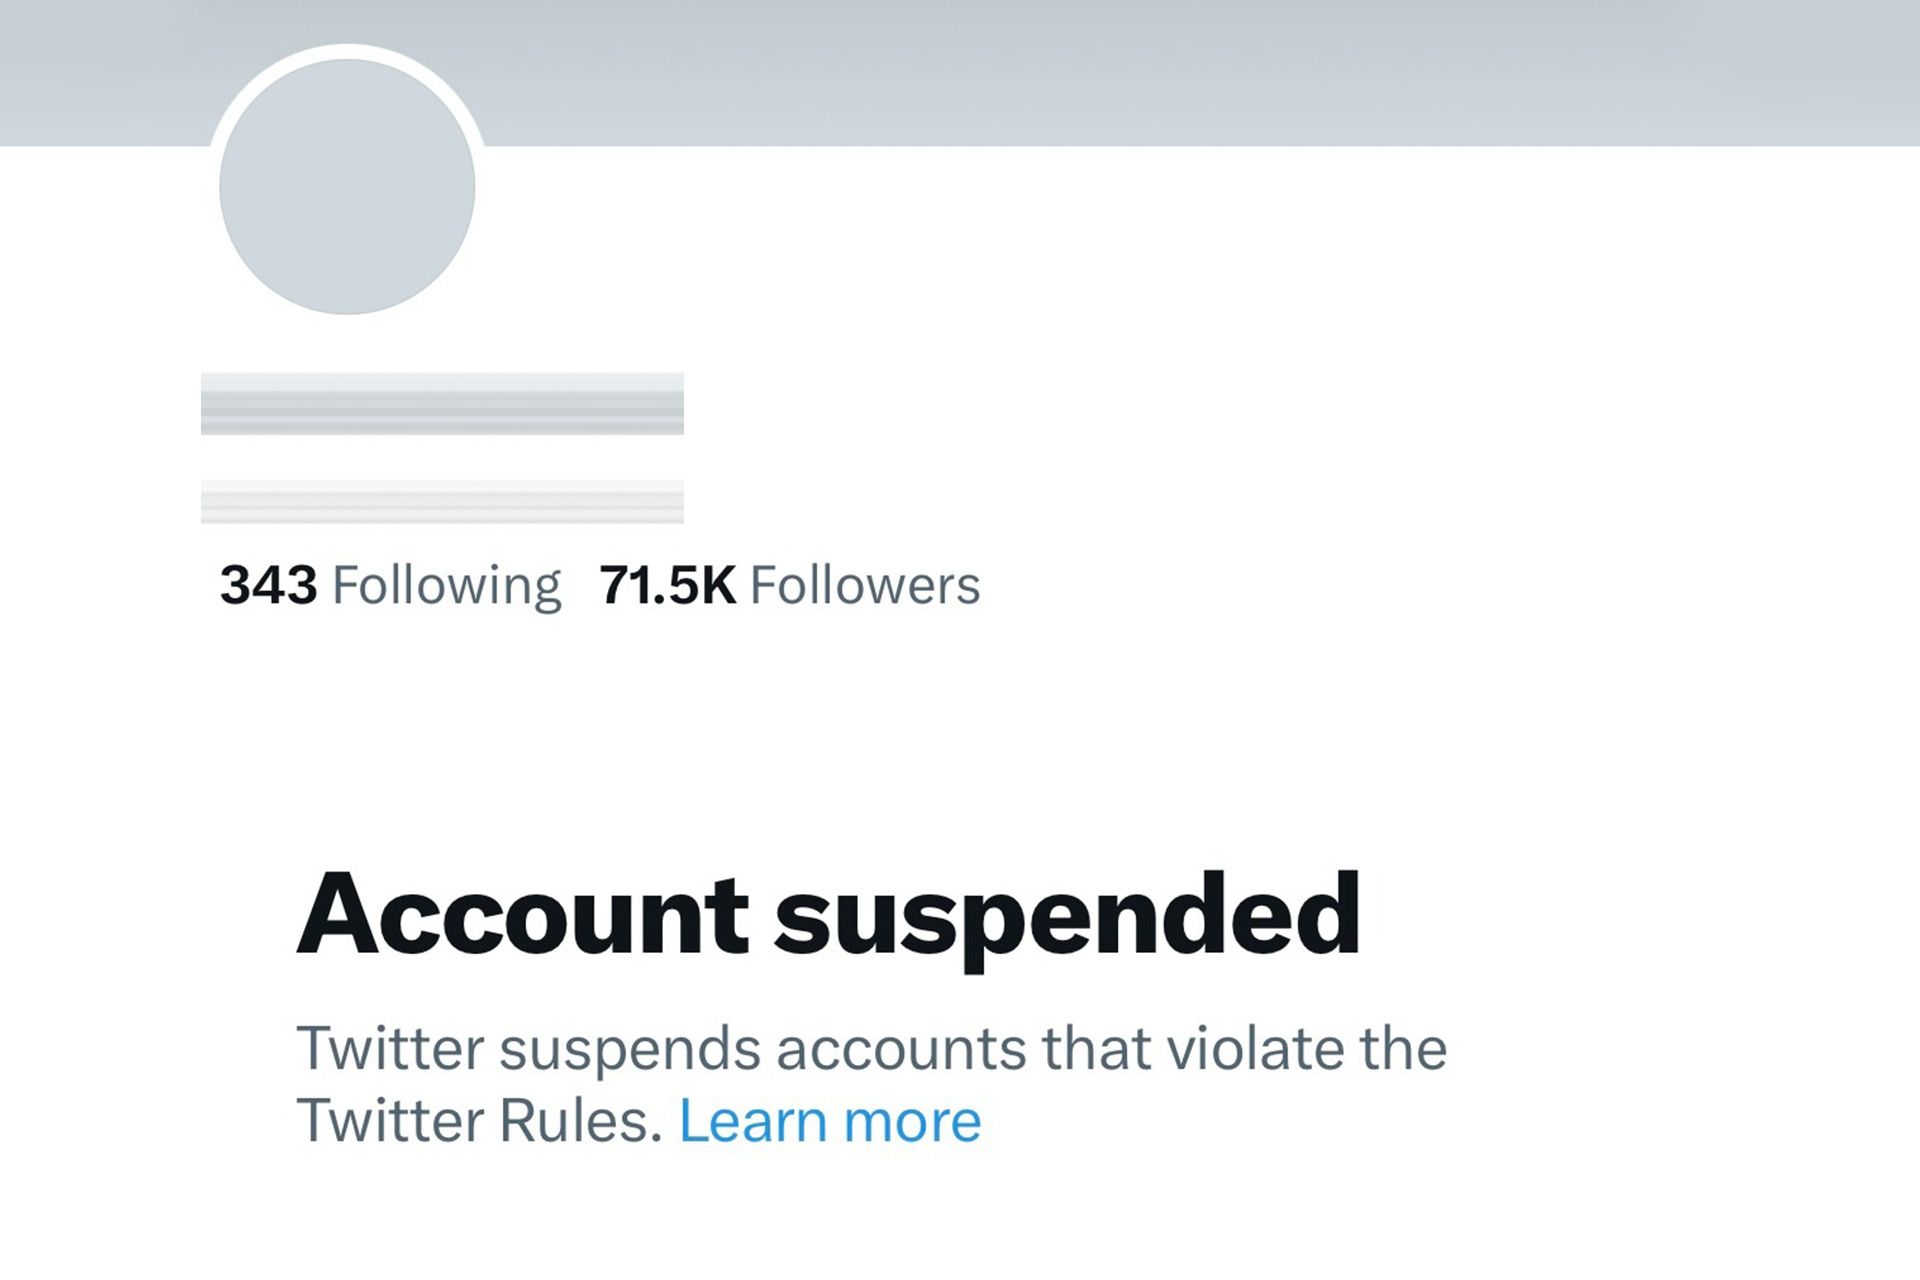
Task: Click the word "Following"
Action: pyautogui.click(x=446, y=586)
